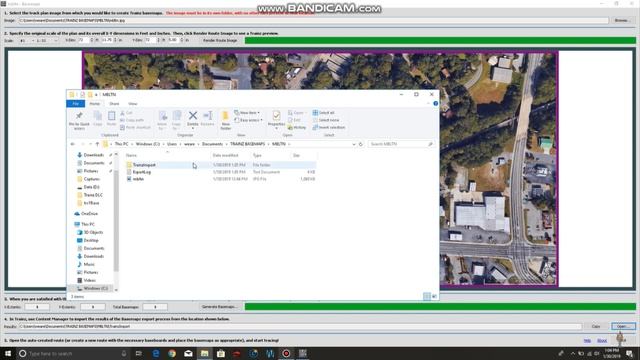Click the Copy icon in the ribbon
This screenshot has width=640, height=360.
click(98, 118)
